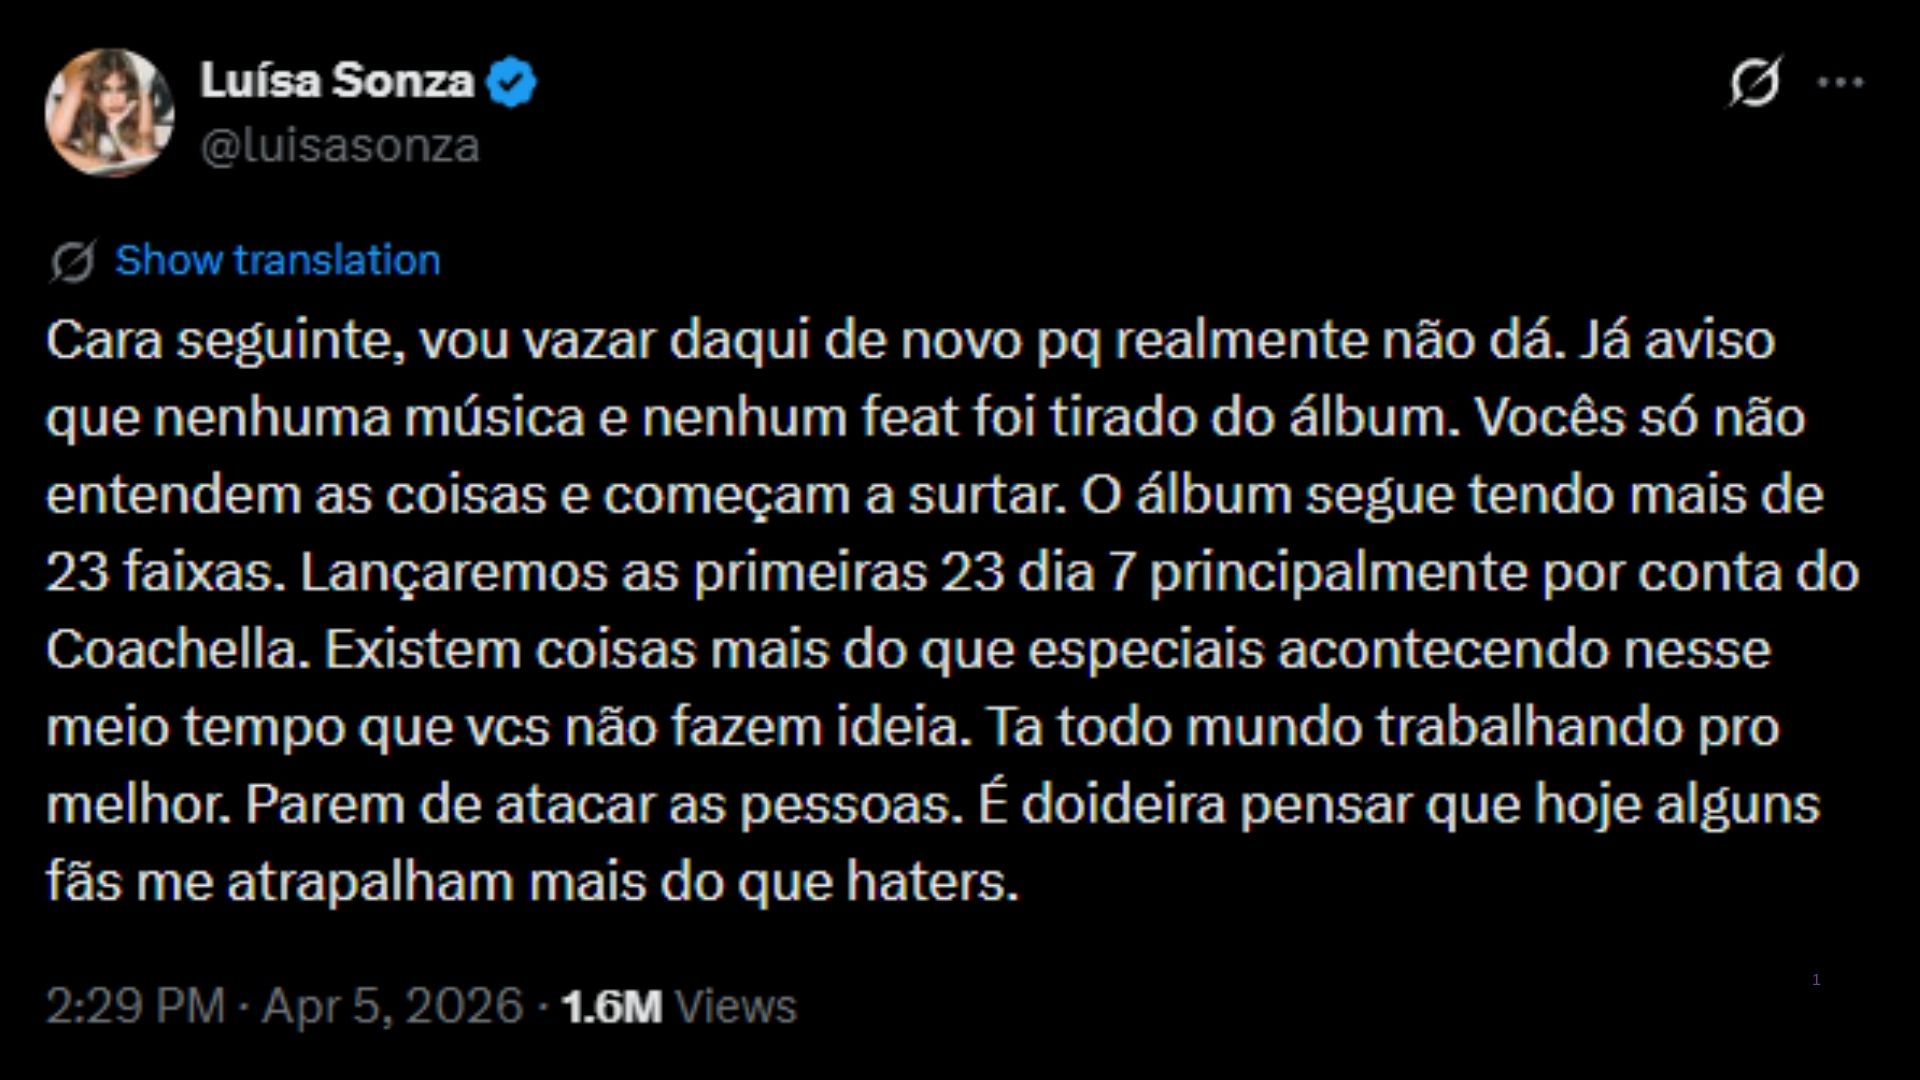Open the @luisasonza handle link
This screenshot has width=1920, height=1080.
click(x=340, y=146)
